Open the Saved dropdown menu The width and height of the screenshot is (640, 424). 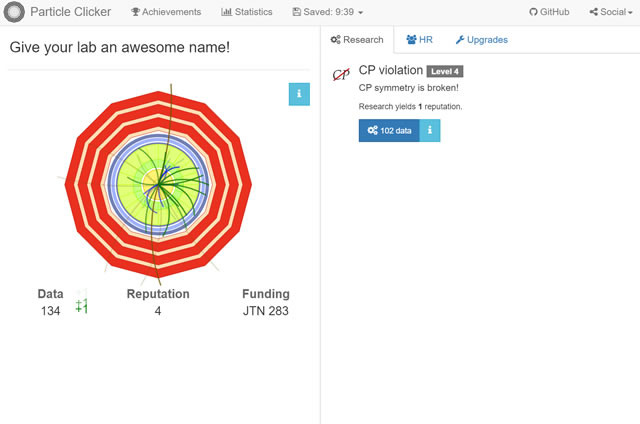[x=328, y=12]
